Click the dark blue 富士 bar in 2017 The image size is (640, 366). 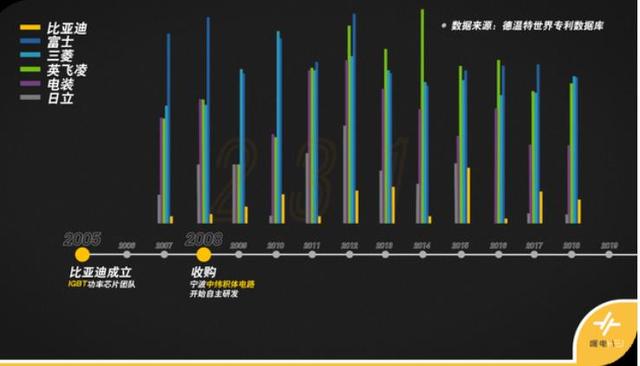pos(538,144)
